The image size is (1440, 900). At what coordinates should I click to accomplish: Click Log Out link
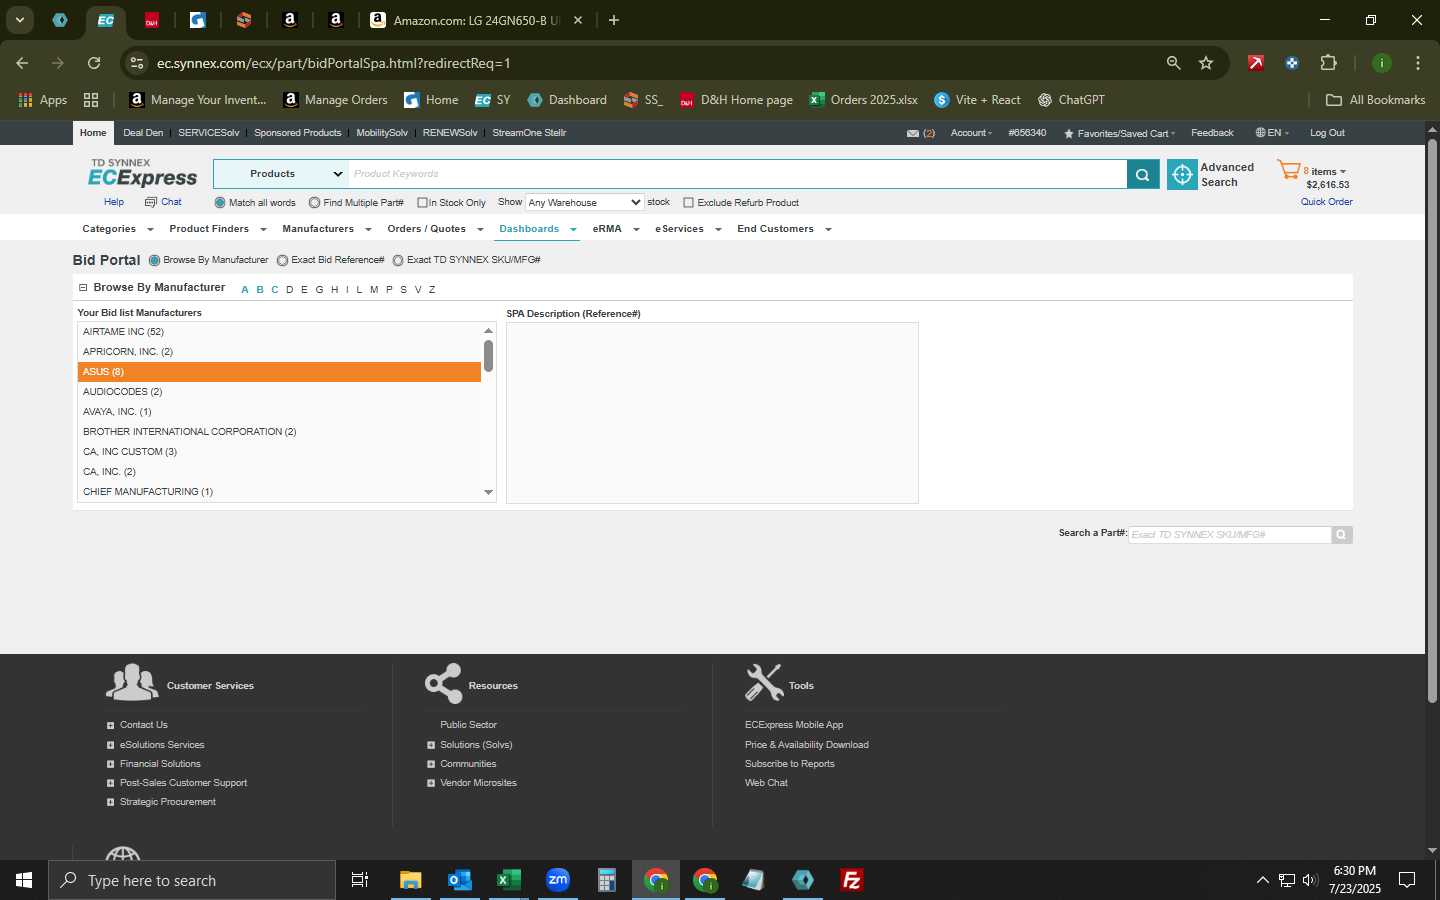tap(1327, 133)
